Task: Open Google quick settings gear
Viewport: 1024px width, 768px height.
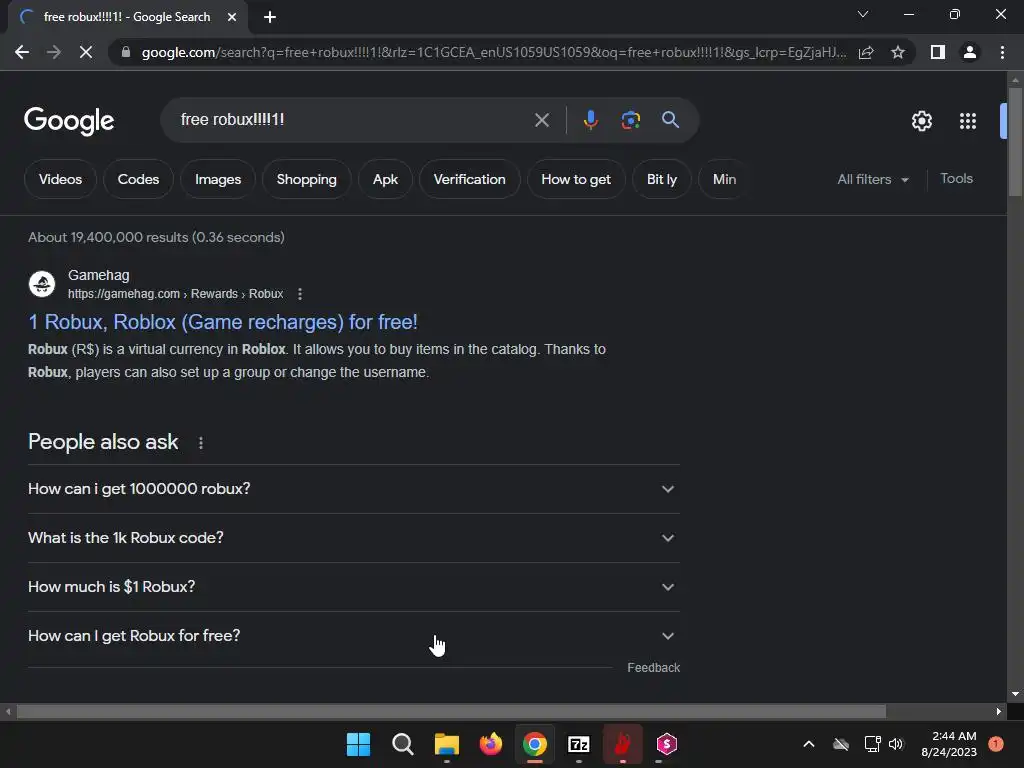Action: point(921,121)
